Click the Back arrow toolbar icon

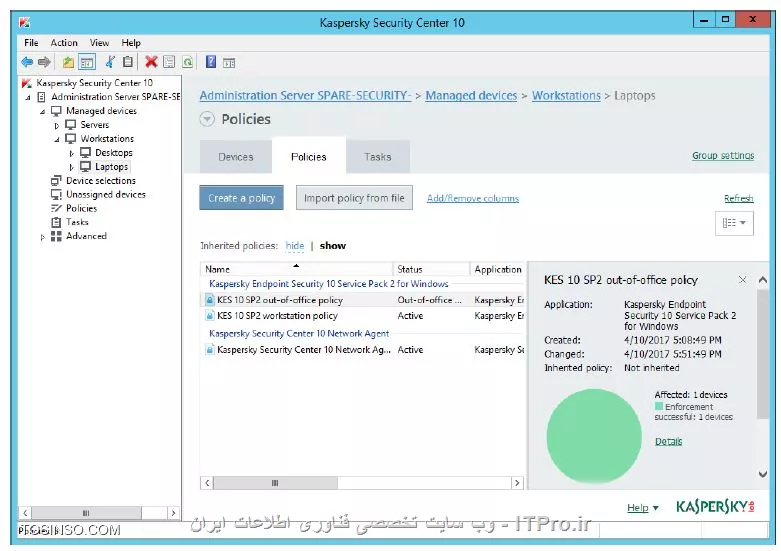(x=27, y=62)
